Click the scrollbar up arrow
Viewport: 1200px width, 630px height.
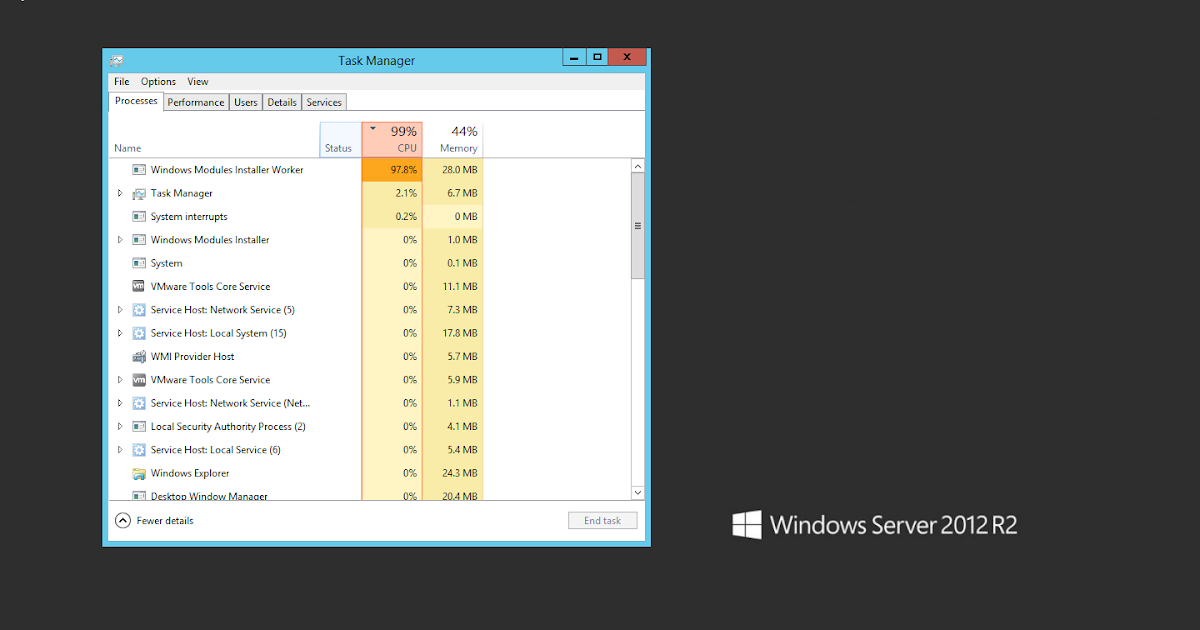638,166
